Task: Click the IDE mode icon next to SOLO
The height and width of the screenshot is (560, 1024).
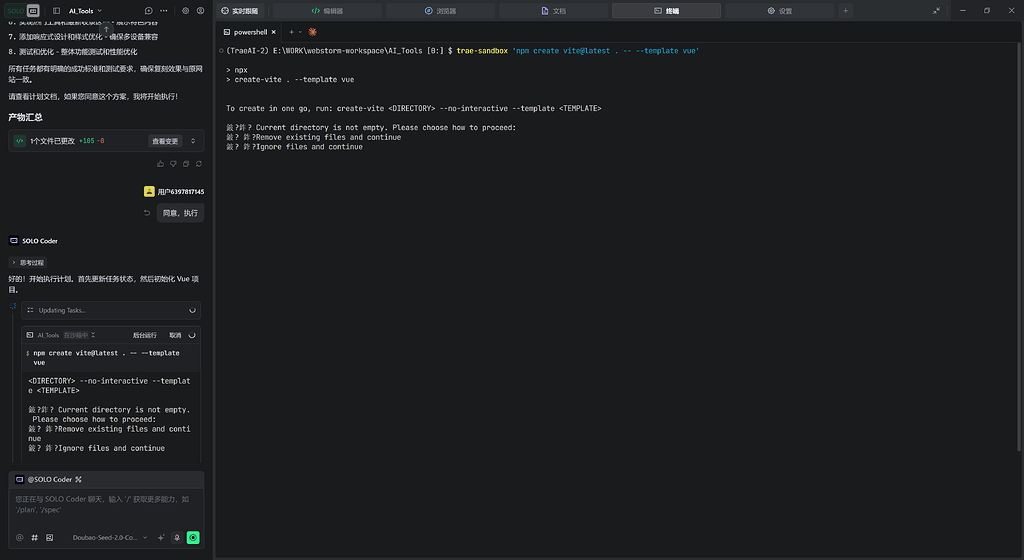Action: coord(33,10)
